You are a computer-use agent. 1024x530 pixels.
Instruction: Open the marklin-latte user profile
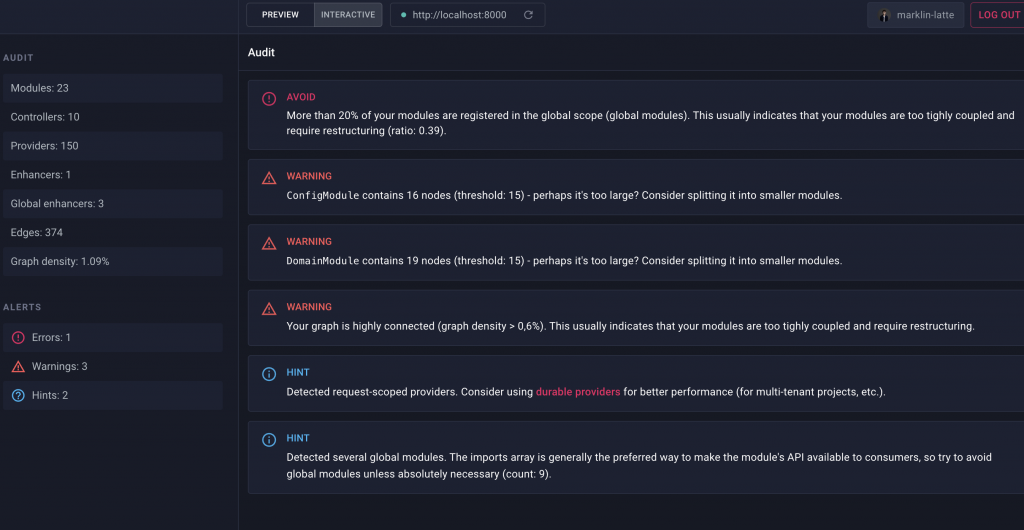(914, 15)
